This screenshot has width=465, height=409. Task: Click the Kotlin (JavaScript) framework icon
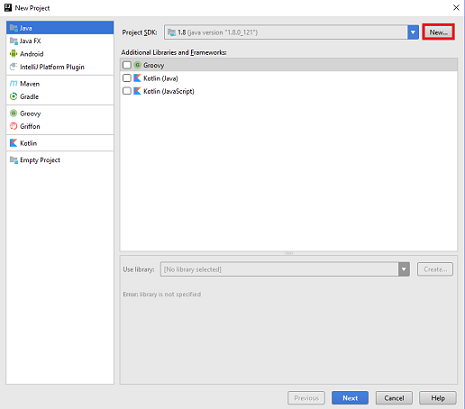pos(137,91)
